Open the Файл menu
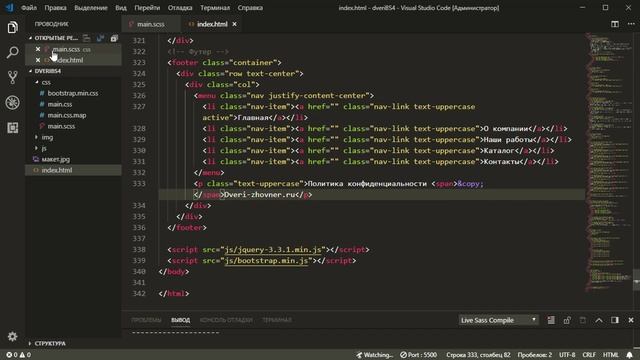 pos(29,8)
